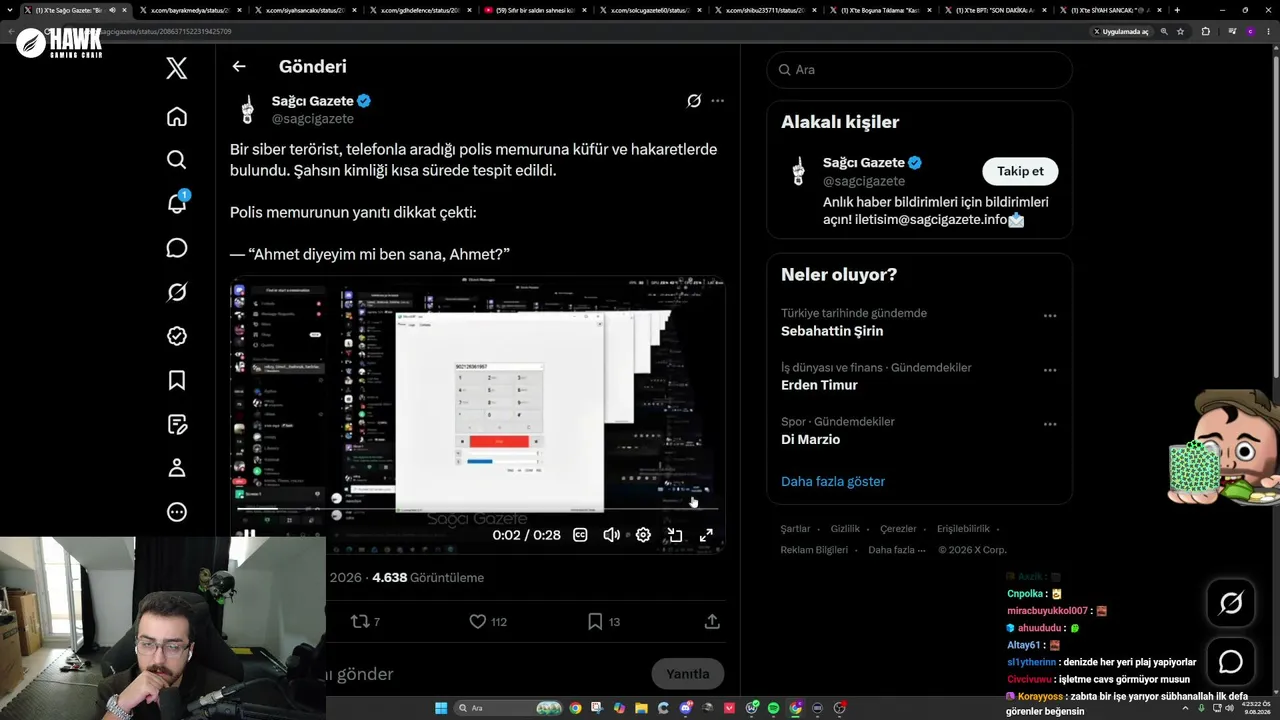Open the Çerezler footer link
The width and height of the screenshot is (1280, 720).
point(898,529)
